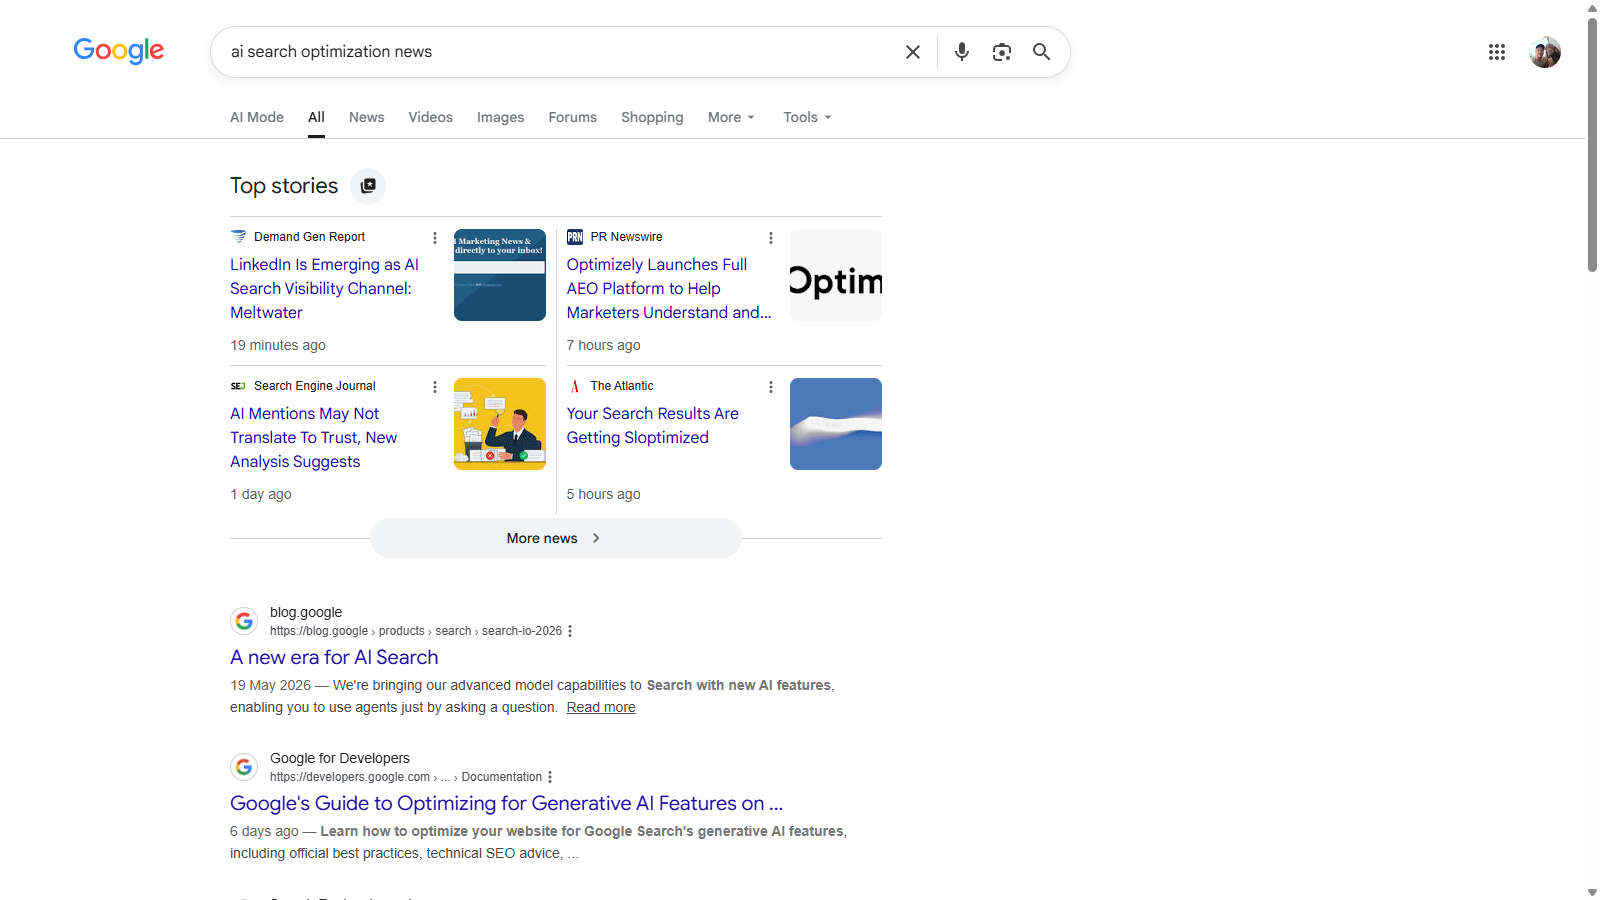Open Google's Guide to Optimizing Generative AI result

tap(506, 803)
